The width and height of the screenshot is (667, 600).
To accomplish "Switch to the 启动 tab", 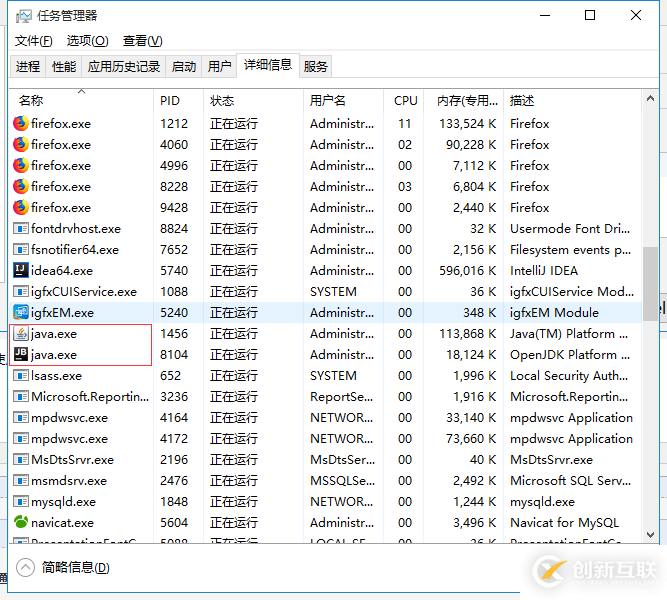I will point(184,66).
